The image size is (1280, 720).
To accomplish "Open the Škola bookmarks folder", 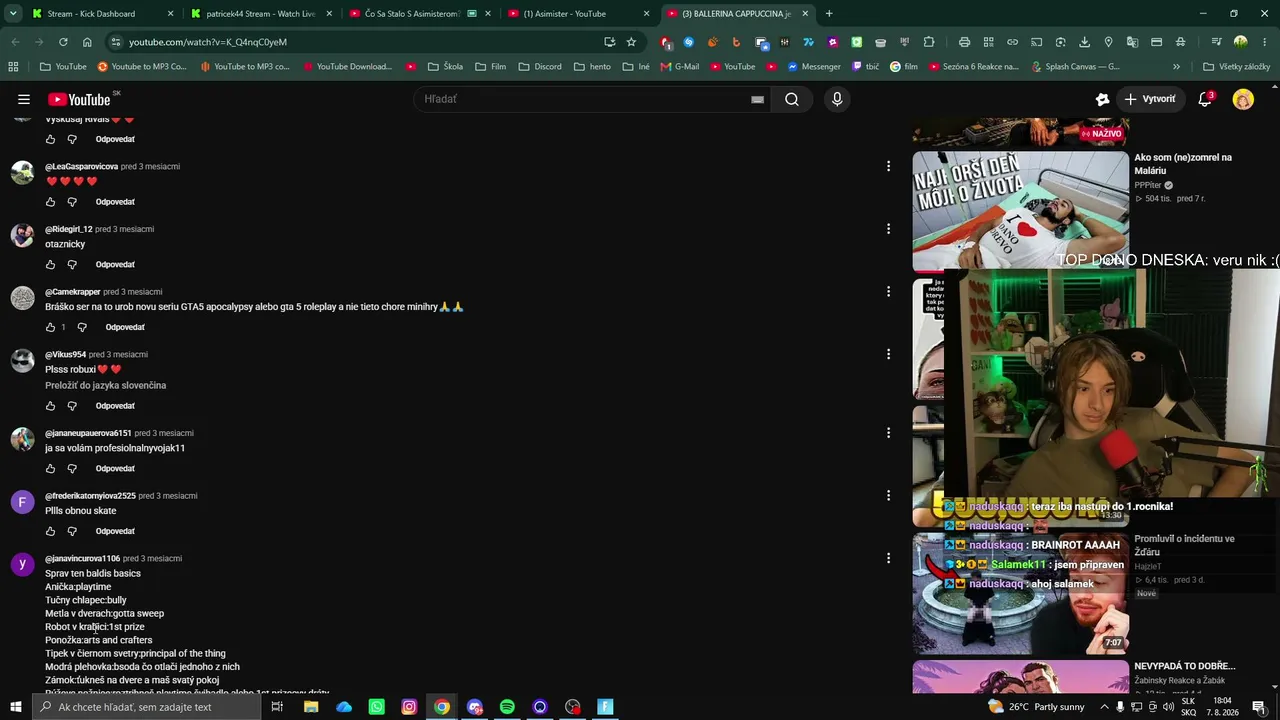I will click(445, 67).
